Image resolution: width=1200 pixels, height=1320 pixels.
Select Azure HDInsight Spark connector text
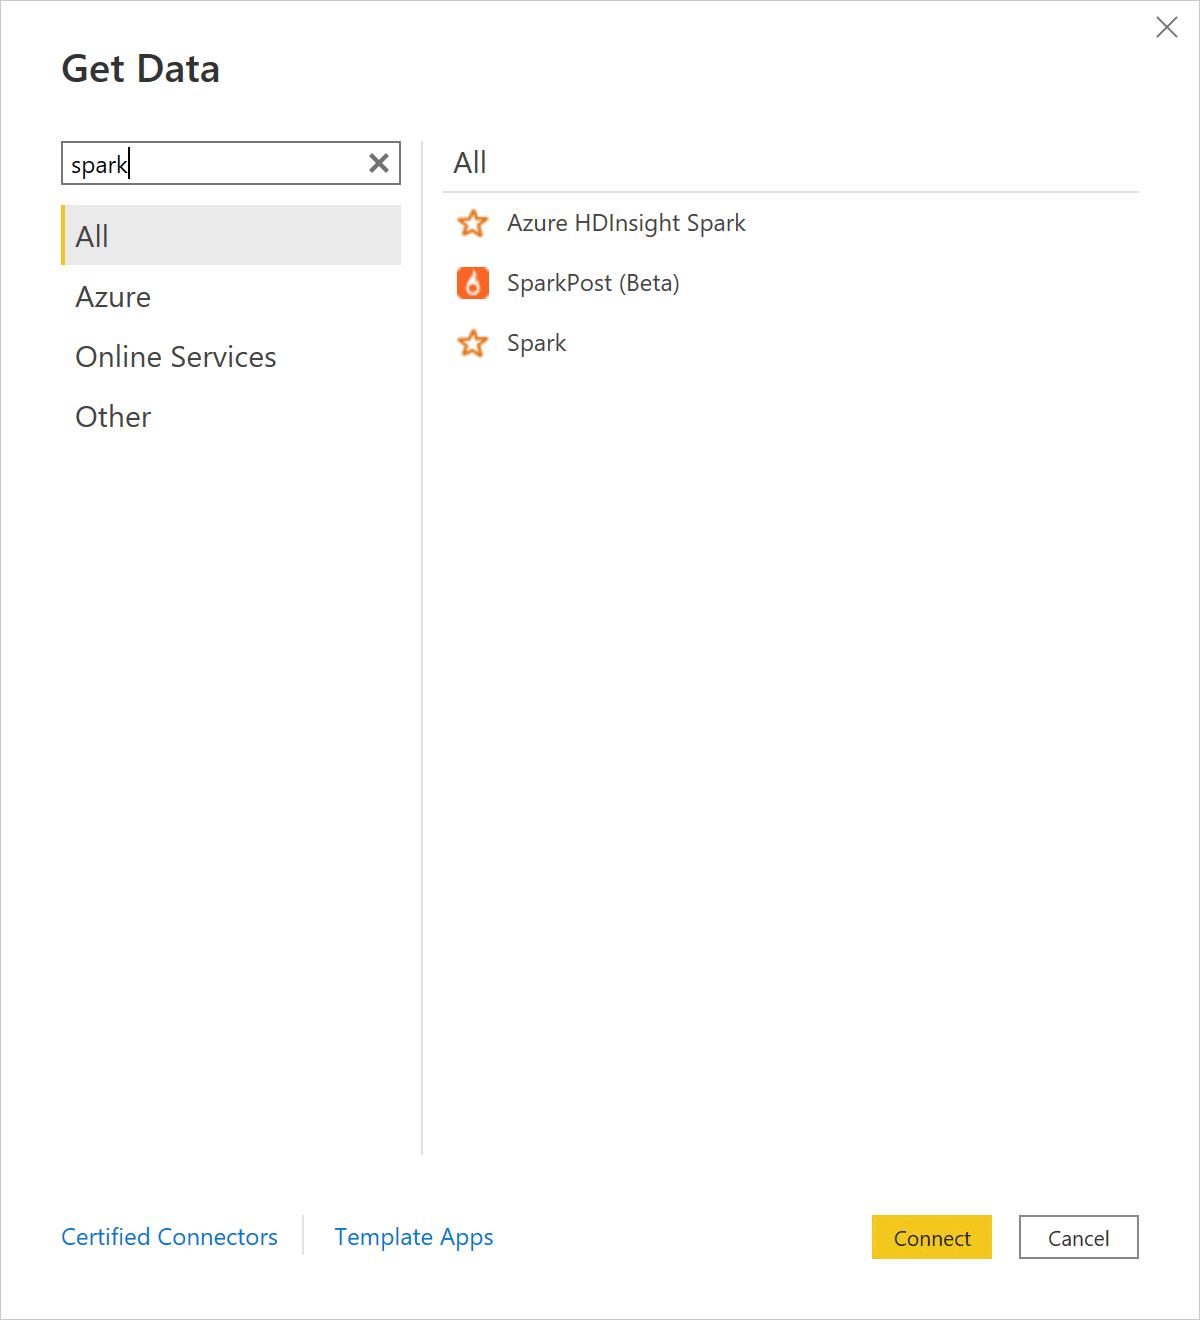click(x=626, y=223)
